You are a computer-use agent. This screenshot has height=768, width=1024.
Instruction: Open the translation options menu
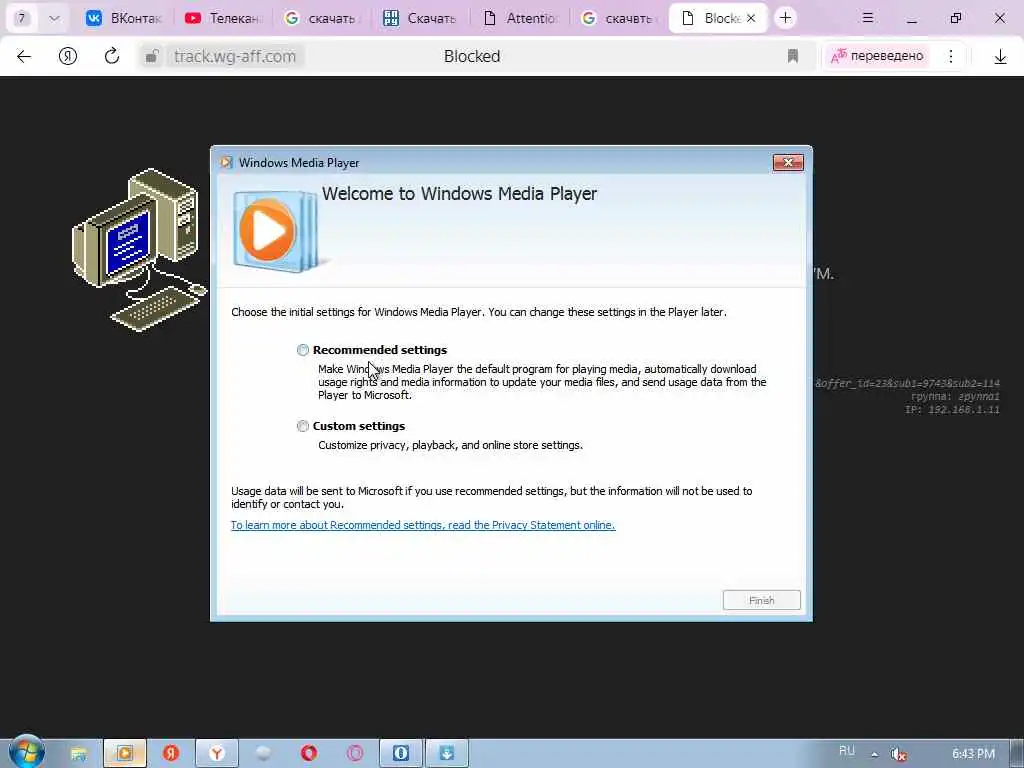coord(951,56)
